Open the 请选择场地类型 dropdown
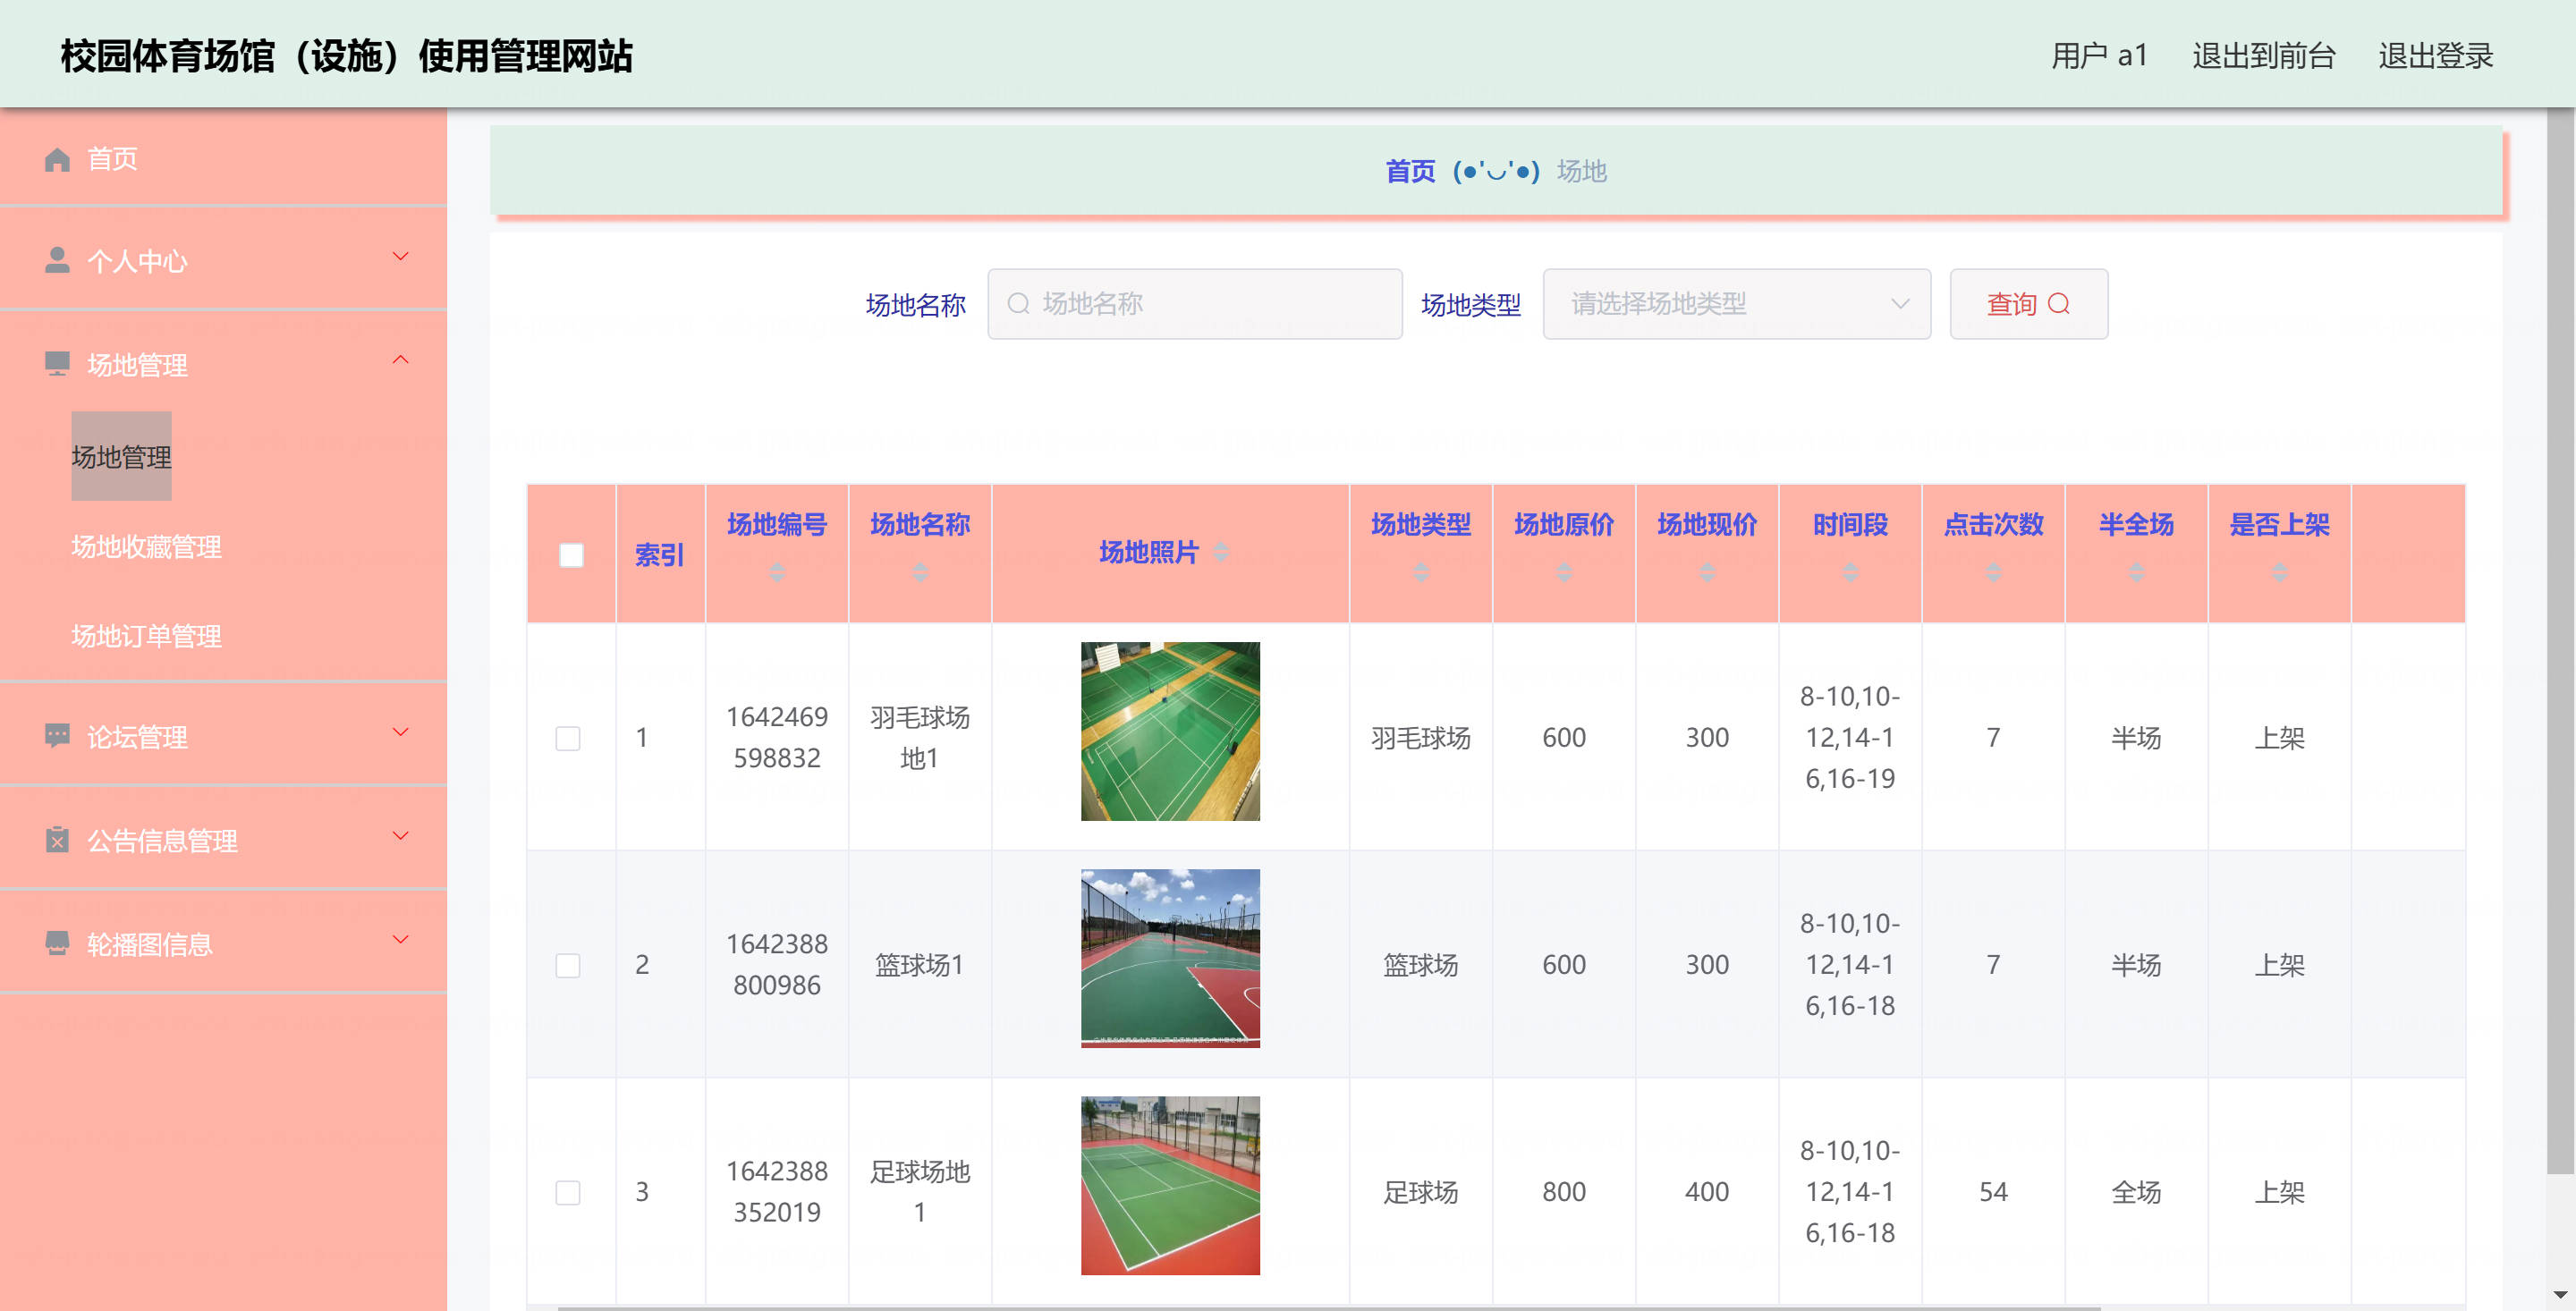 click(x=1736, y=303)
